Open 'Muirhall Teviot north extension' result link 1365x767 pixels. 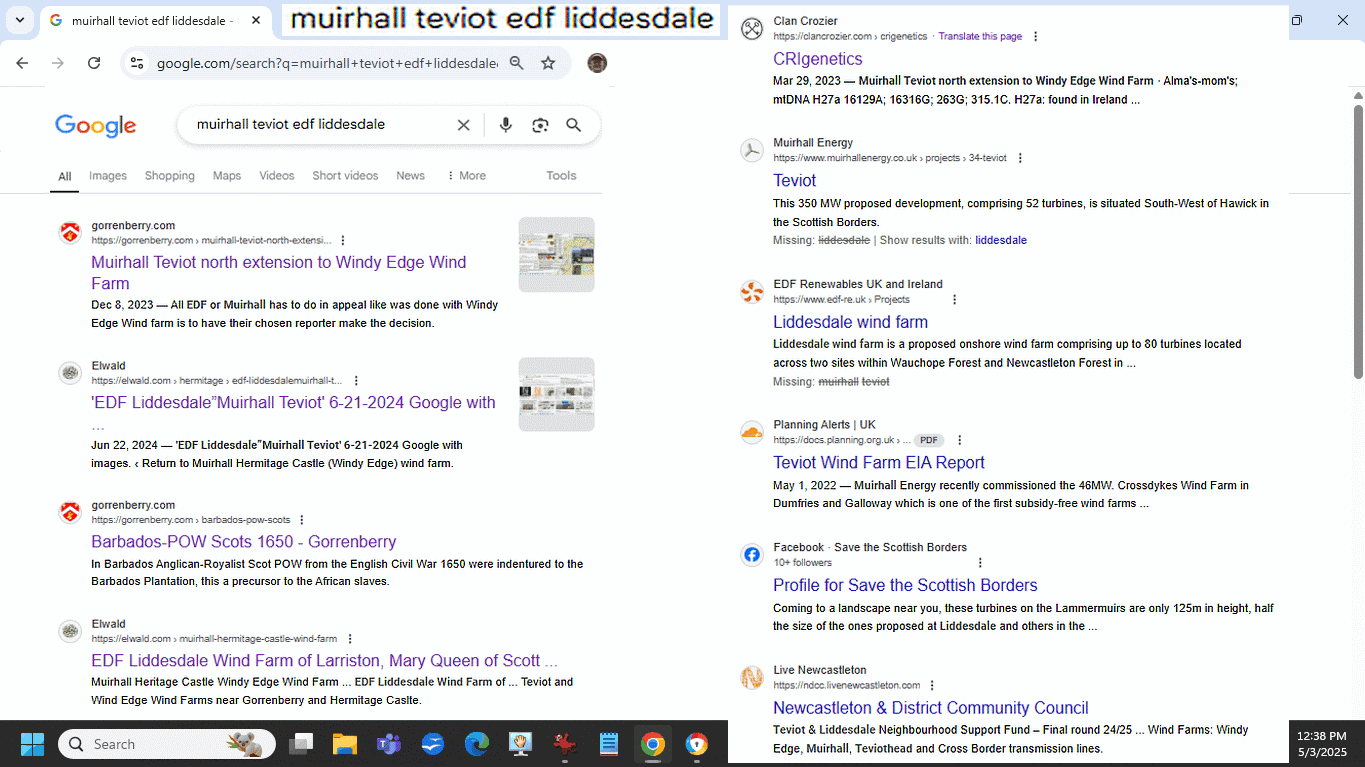coord(279,273)
